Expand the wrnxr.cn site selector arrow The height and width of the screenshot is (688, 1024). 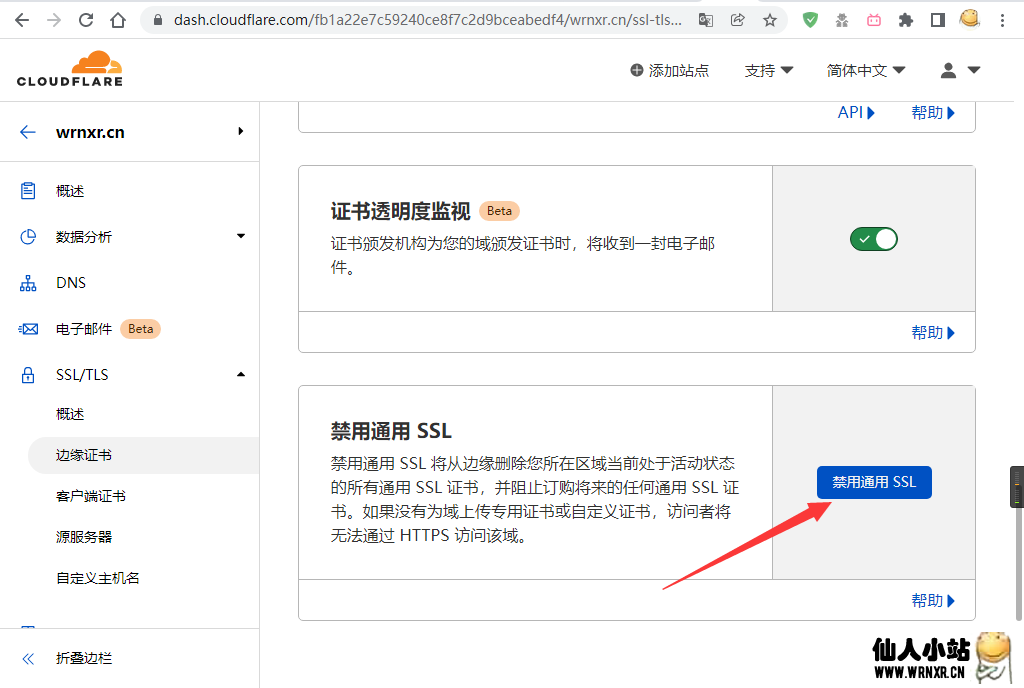241,131
